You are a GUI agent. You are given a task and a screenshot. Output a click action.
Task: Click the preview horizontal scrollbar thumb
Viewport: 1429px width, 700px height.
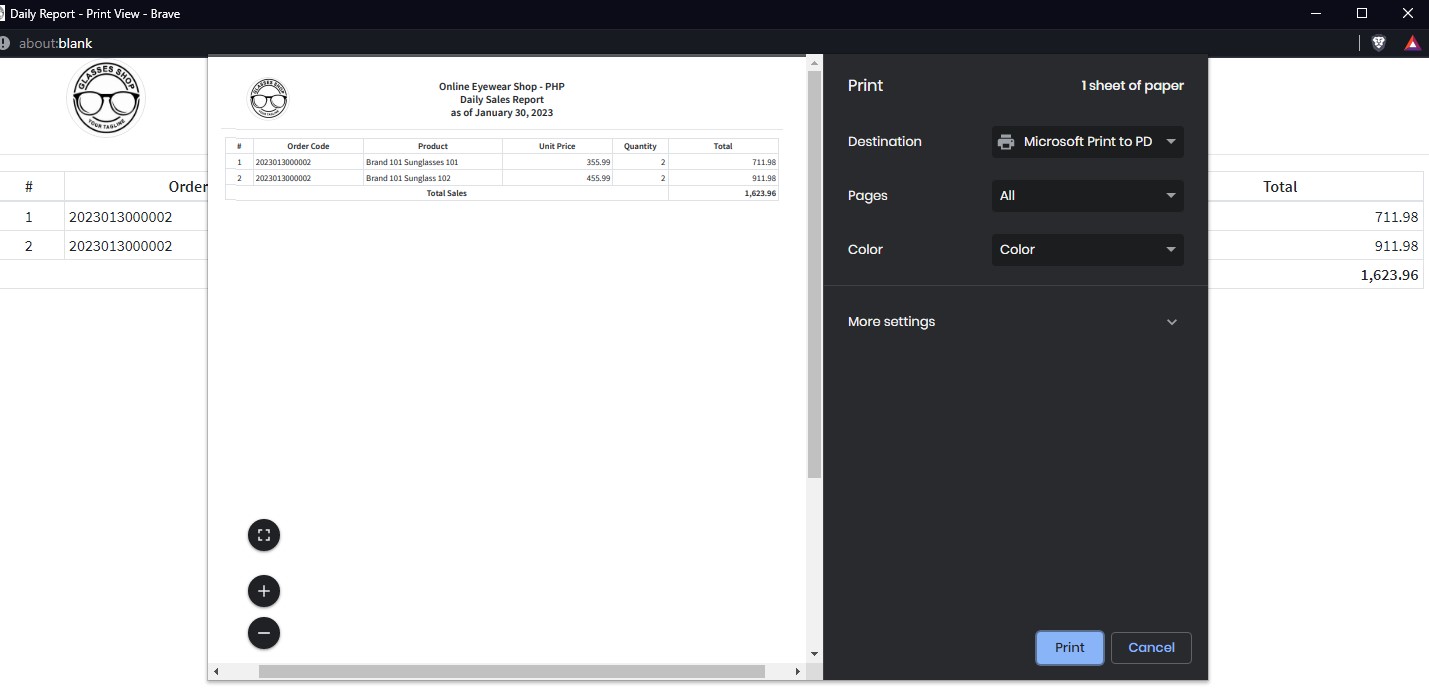511,672
